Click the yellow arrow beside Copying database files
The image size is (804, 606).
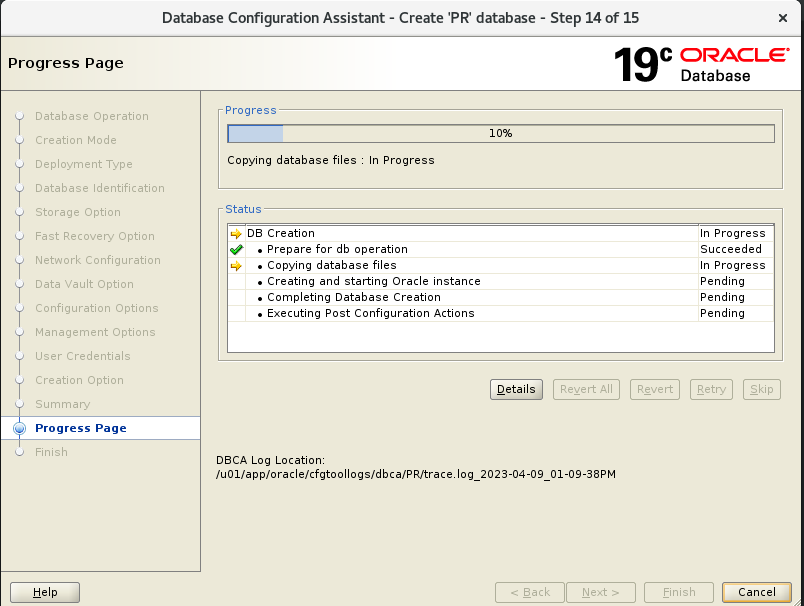pyautogui.click(x=236, y=266)
